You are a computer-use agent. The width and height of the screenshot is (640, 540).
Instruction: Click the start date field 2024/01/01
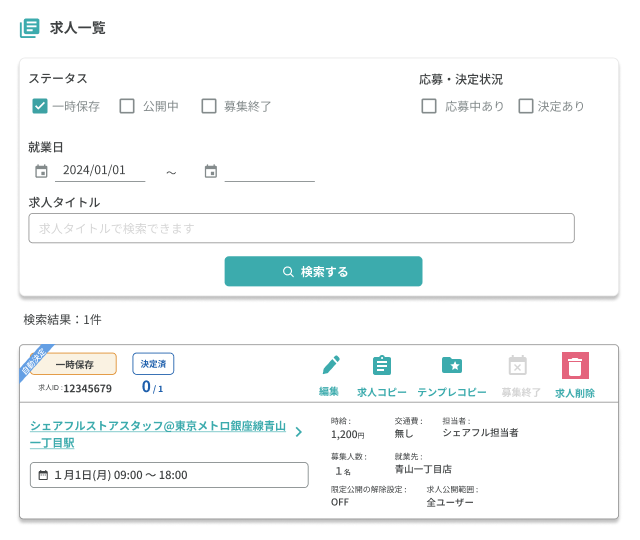[x=100, y=171]
